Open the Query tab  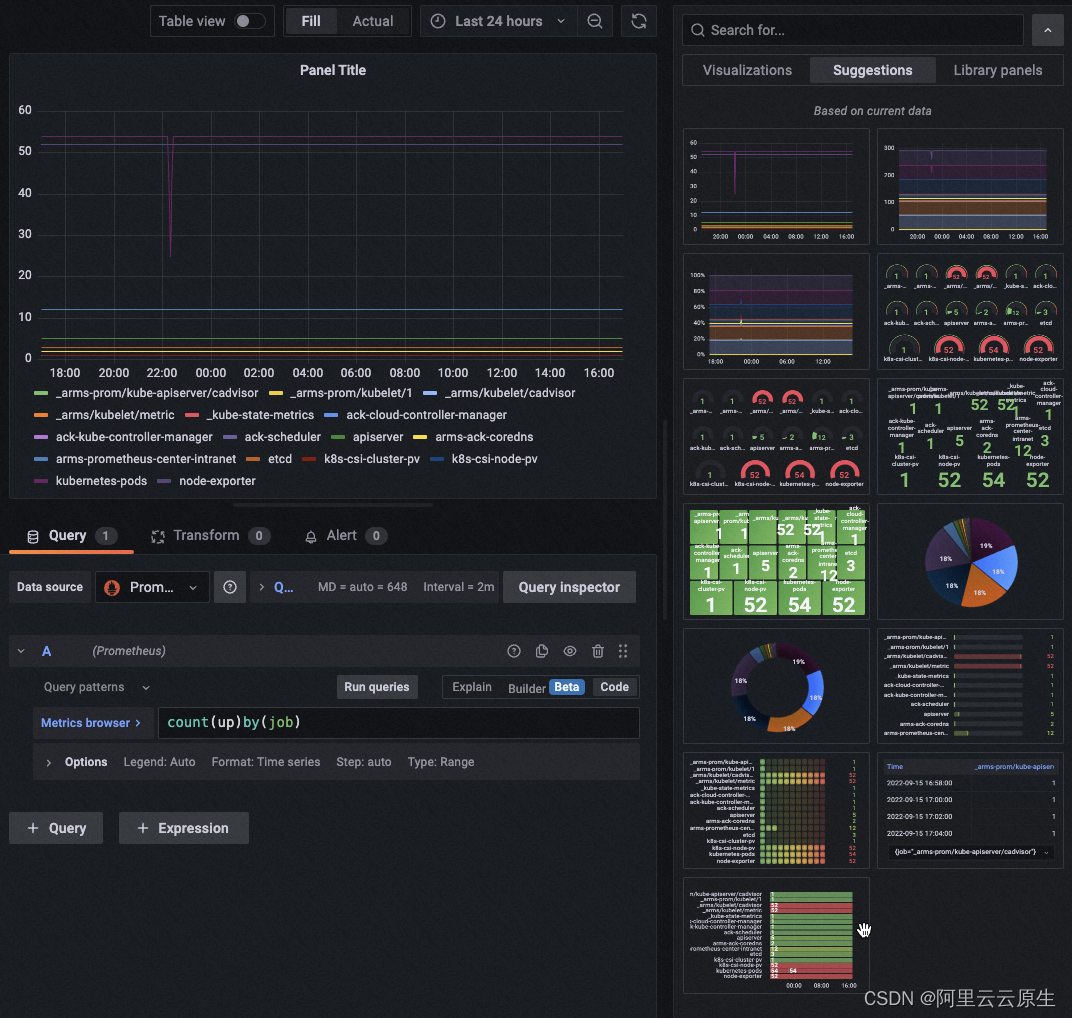coord(71,536)
